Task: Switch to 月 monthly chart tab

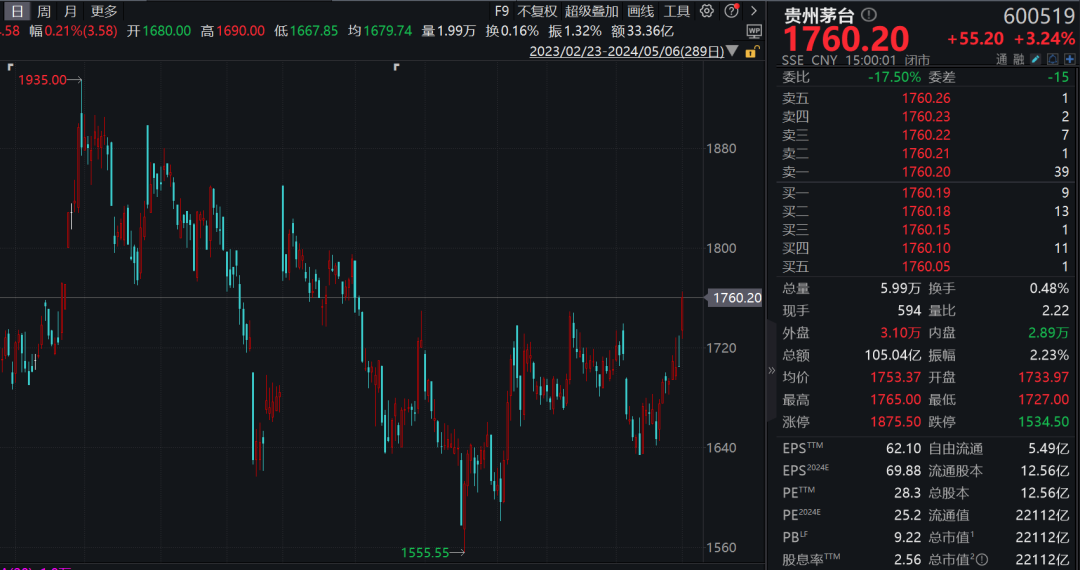Action: (x=70, y=11)
